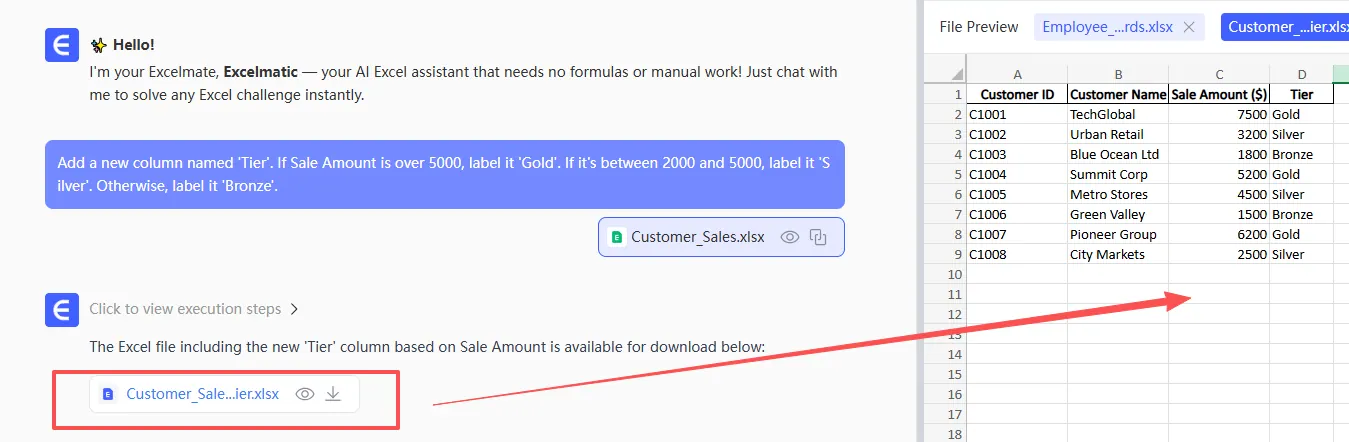Click the cell containing 'Blue Ocean Ltd'
This screenshot has width=1349, height=442.
coord(1116,154)
